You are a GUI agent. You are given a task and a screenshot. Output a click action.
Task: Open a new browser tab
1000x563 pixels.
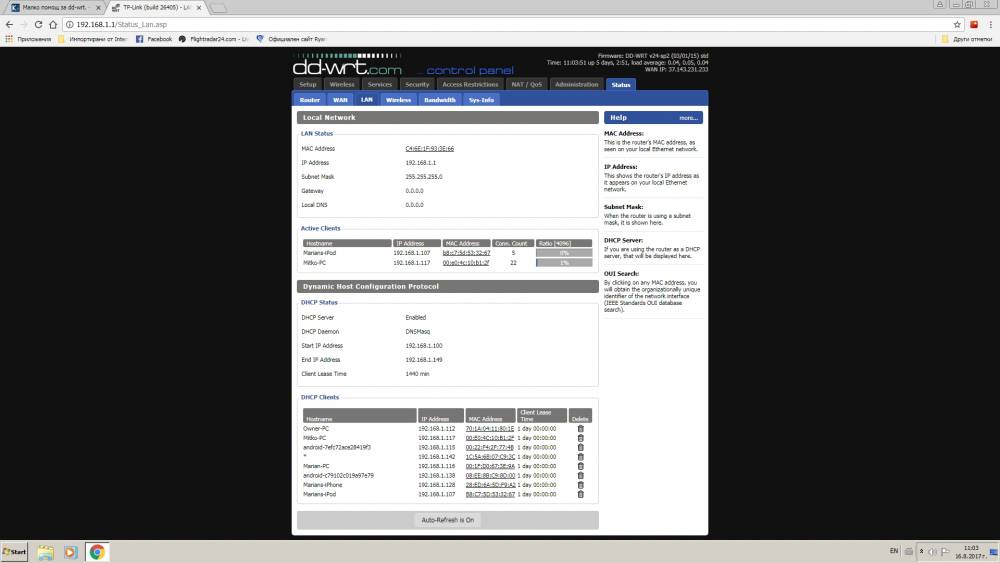(218, 8)
